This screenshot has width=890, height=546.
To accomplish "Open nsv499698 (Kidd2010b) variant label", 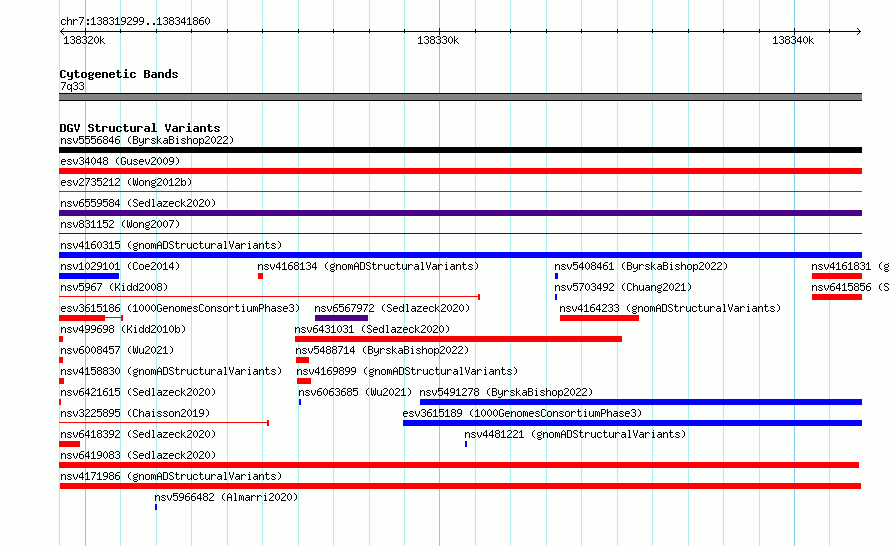I will [x=123, y=329].
